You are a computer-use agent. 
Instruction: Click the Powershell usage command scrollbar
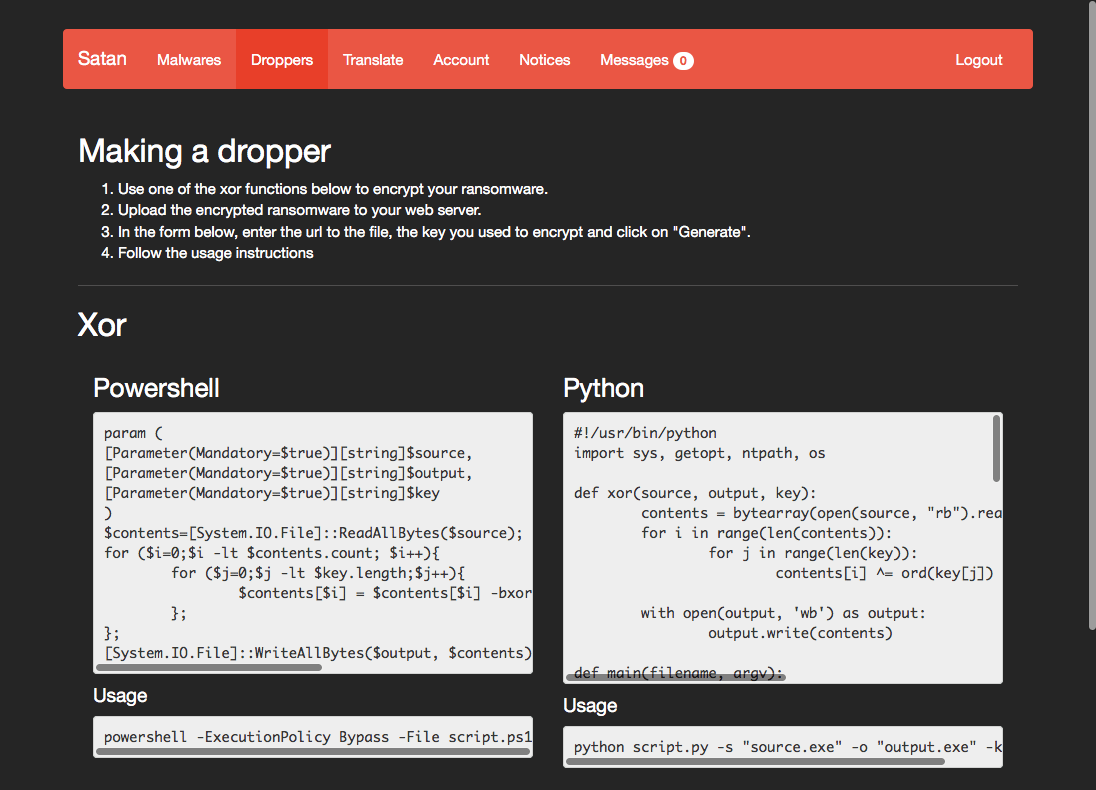tap(312, 751)
